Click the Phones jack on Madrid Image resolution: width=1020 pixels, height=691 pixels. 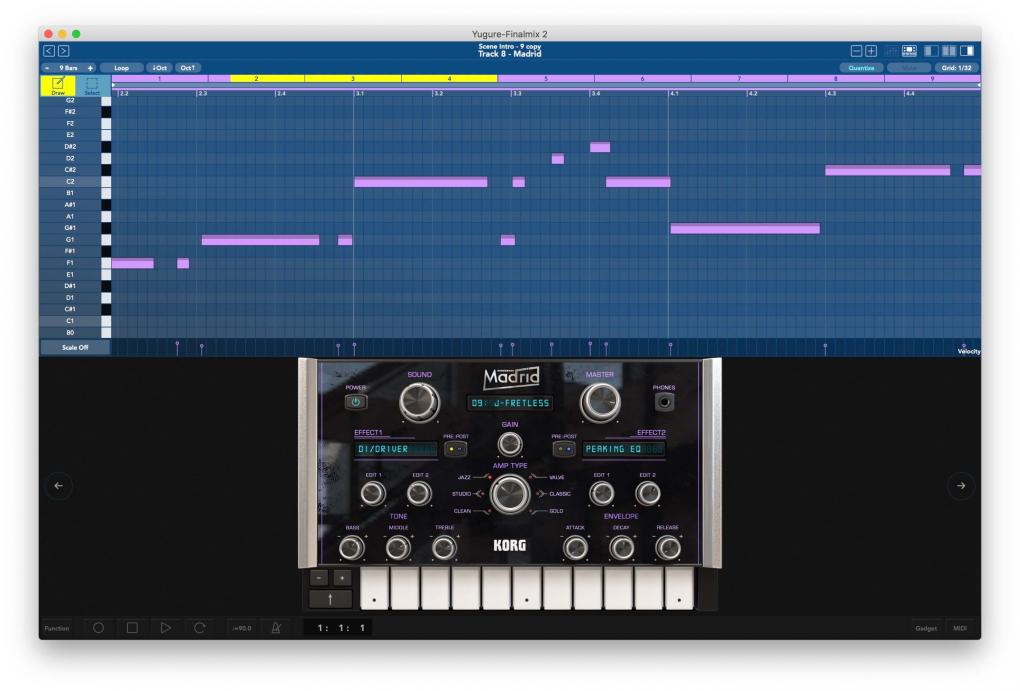(x=664, y=402)
